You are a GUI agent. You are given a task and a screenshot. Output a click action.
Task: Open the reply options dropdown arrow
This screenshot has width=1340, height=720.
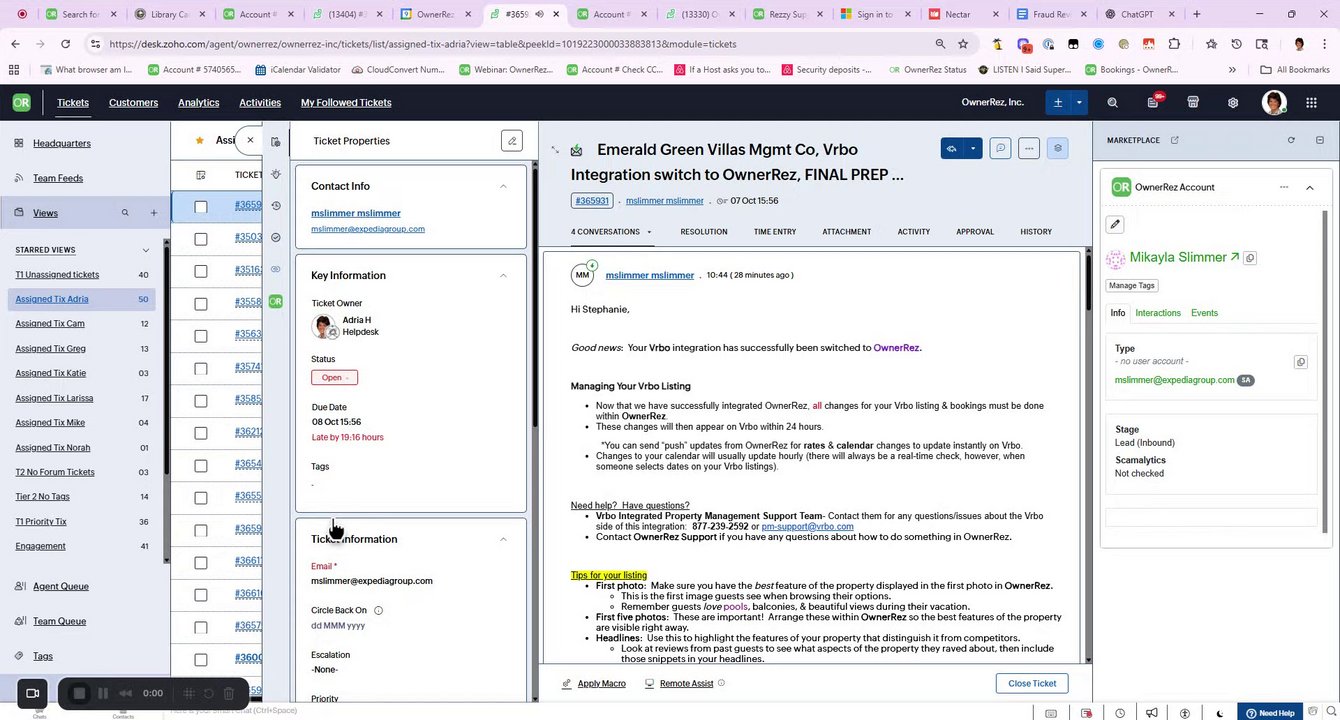pos(973,148)
